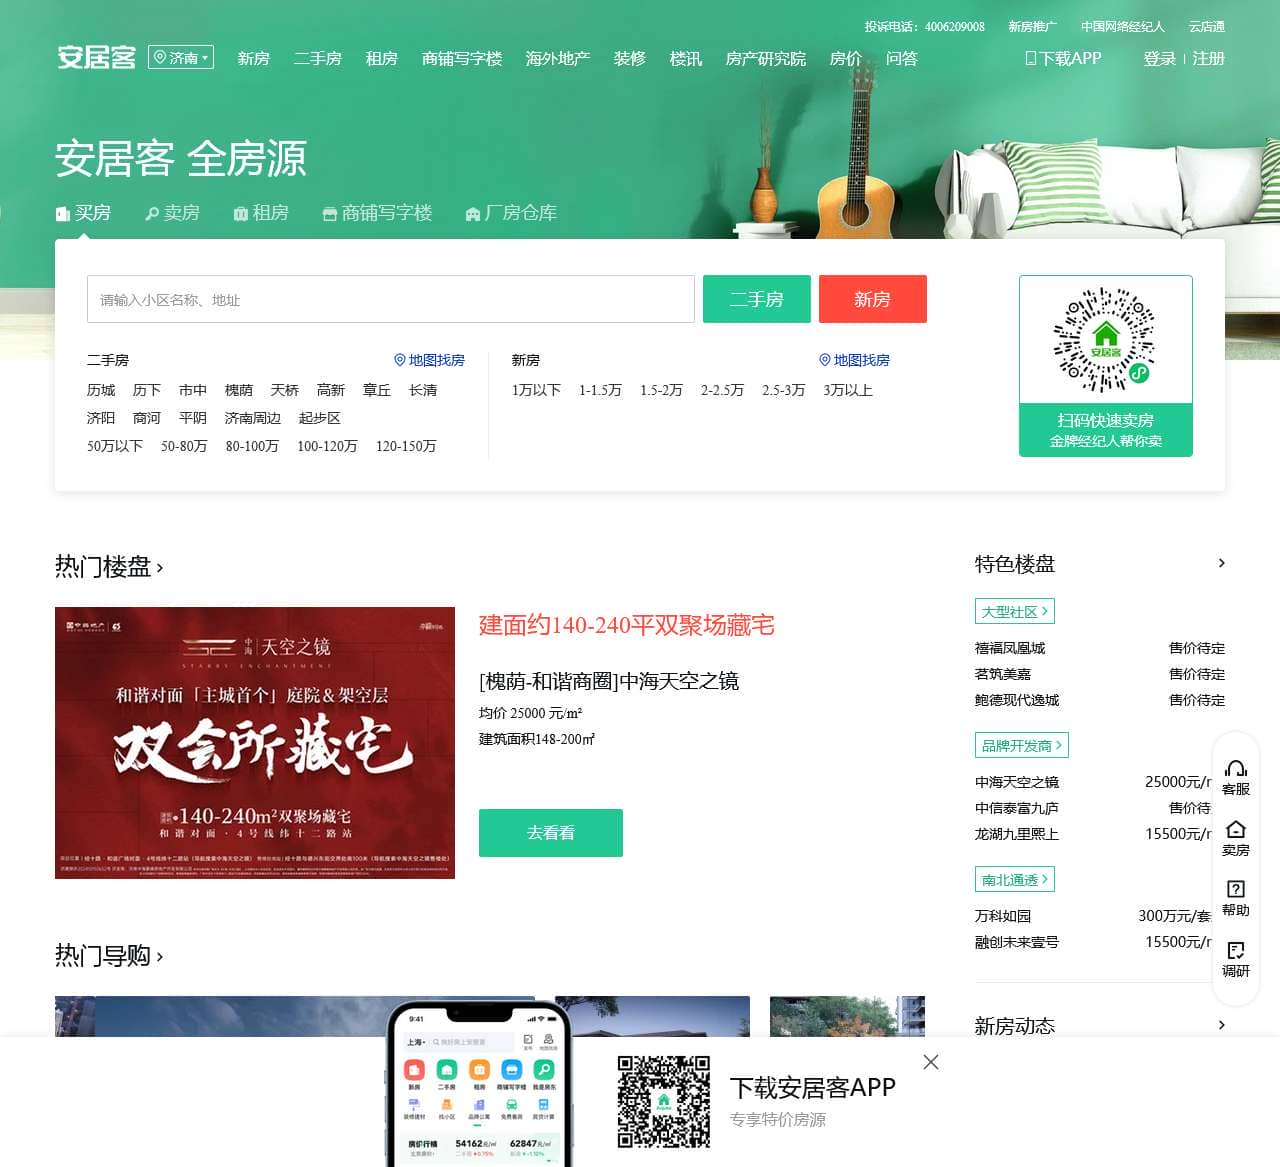Open 楼讯 navigation item

click(685, 59)
